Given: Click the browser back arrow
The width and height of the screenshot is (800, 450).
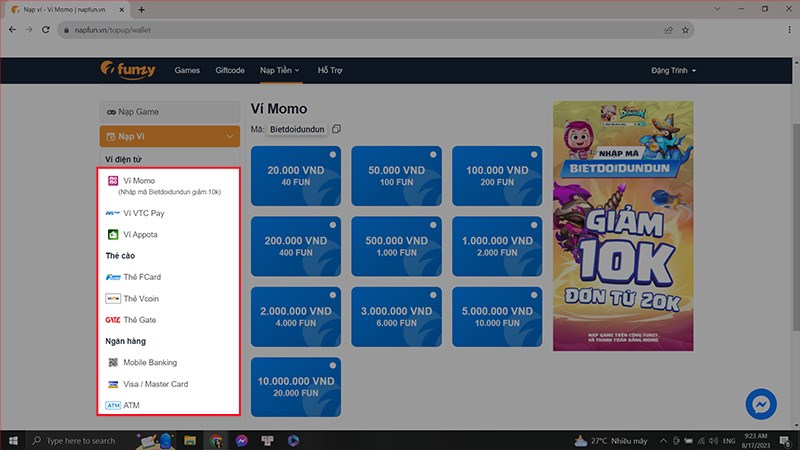Looking at the screenshot, I should point(12,30).
